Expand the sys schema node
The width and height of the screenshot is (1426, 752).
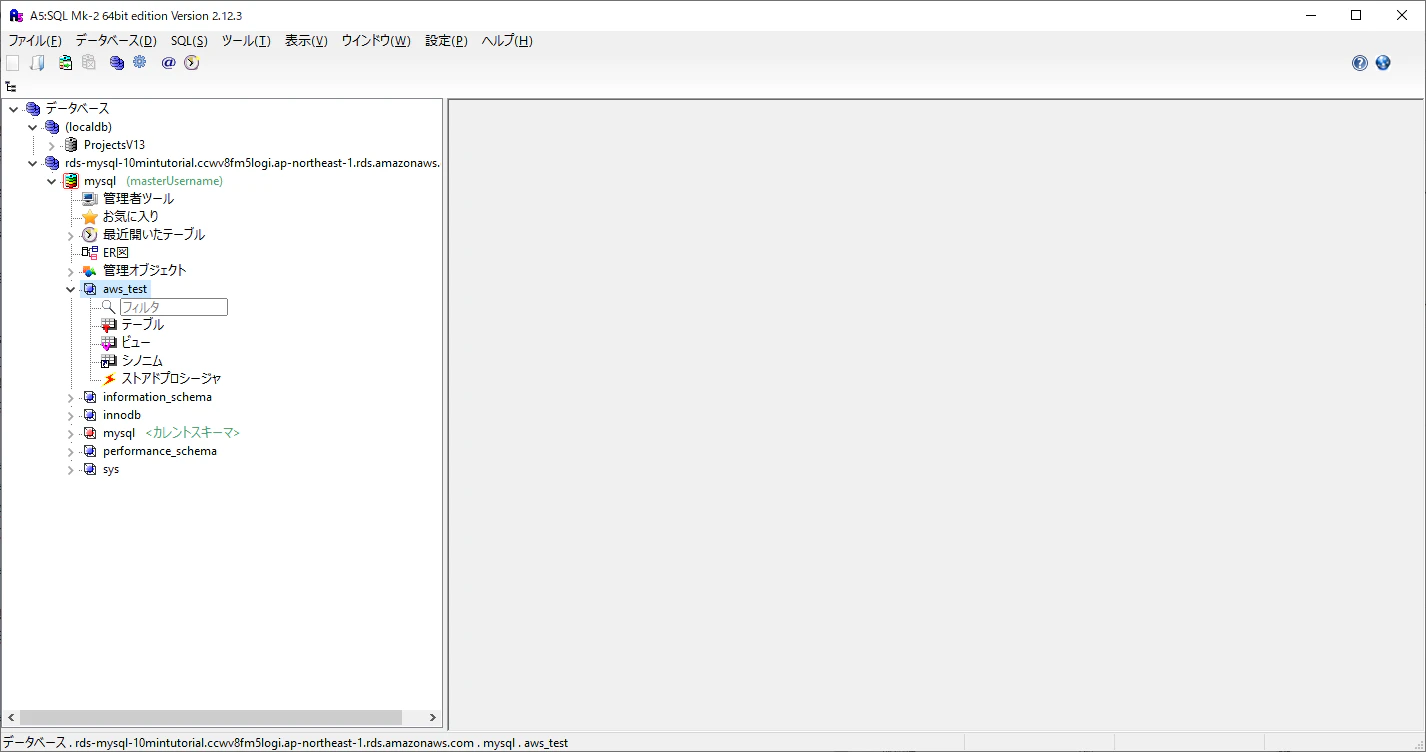coord(71,470)
